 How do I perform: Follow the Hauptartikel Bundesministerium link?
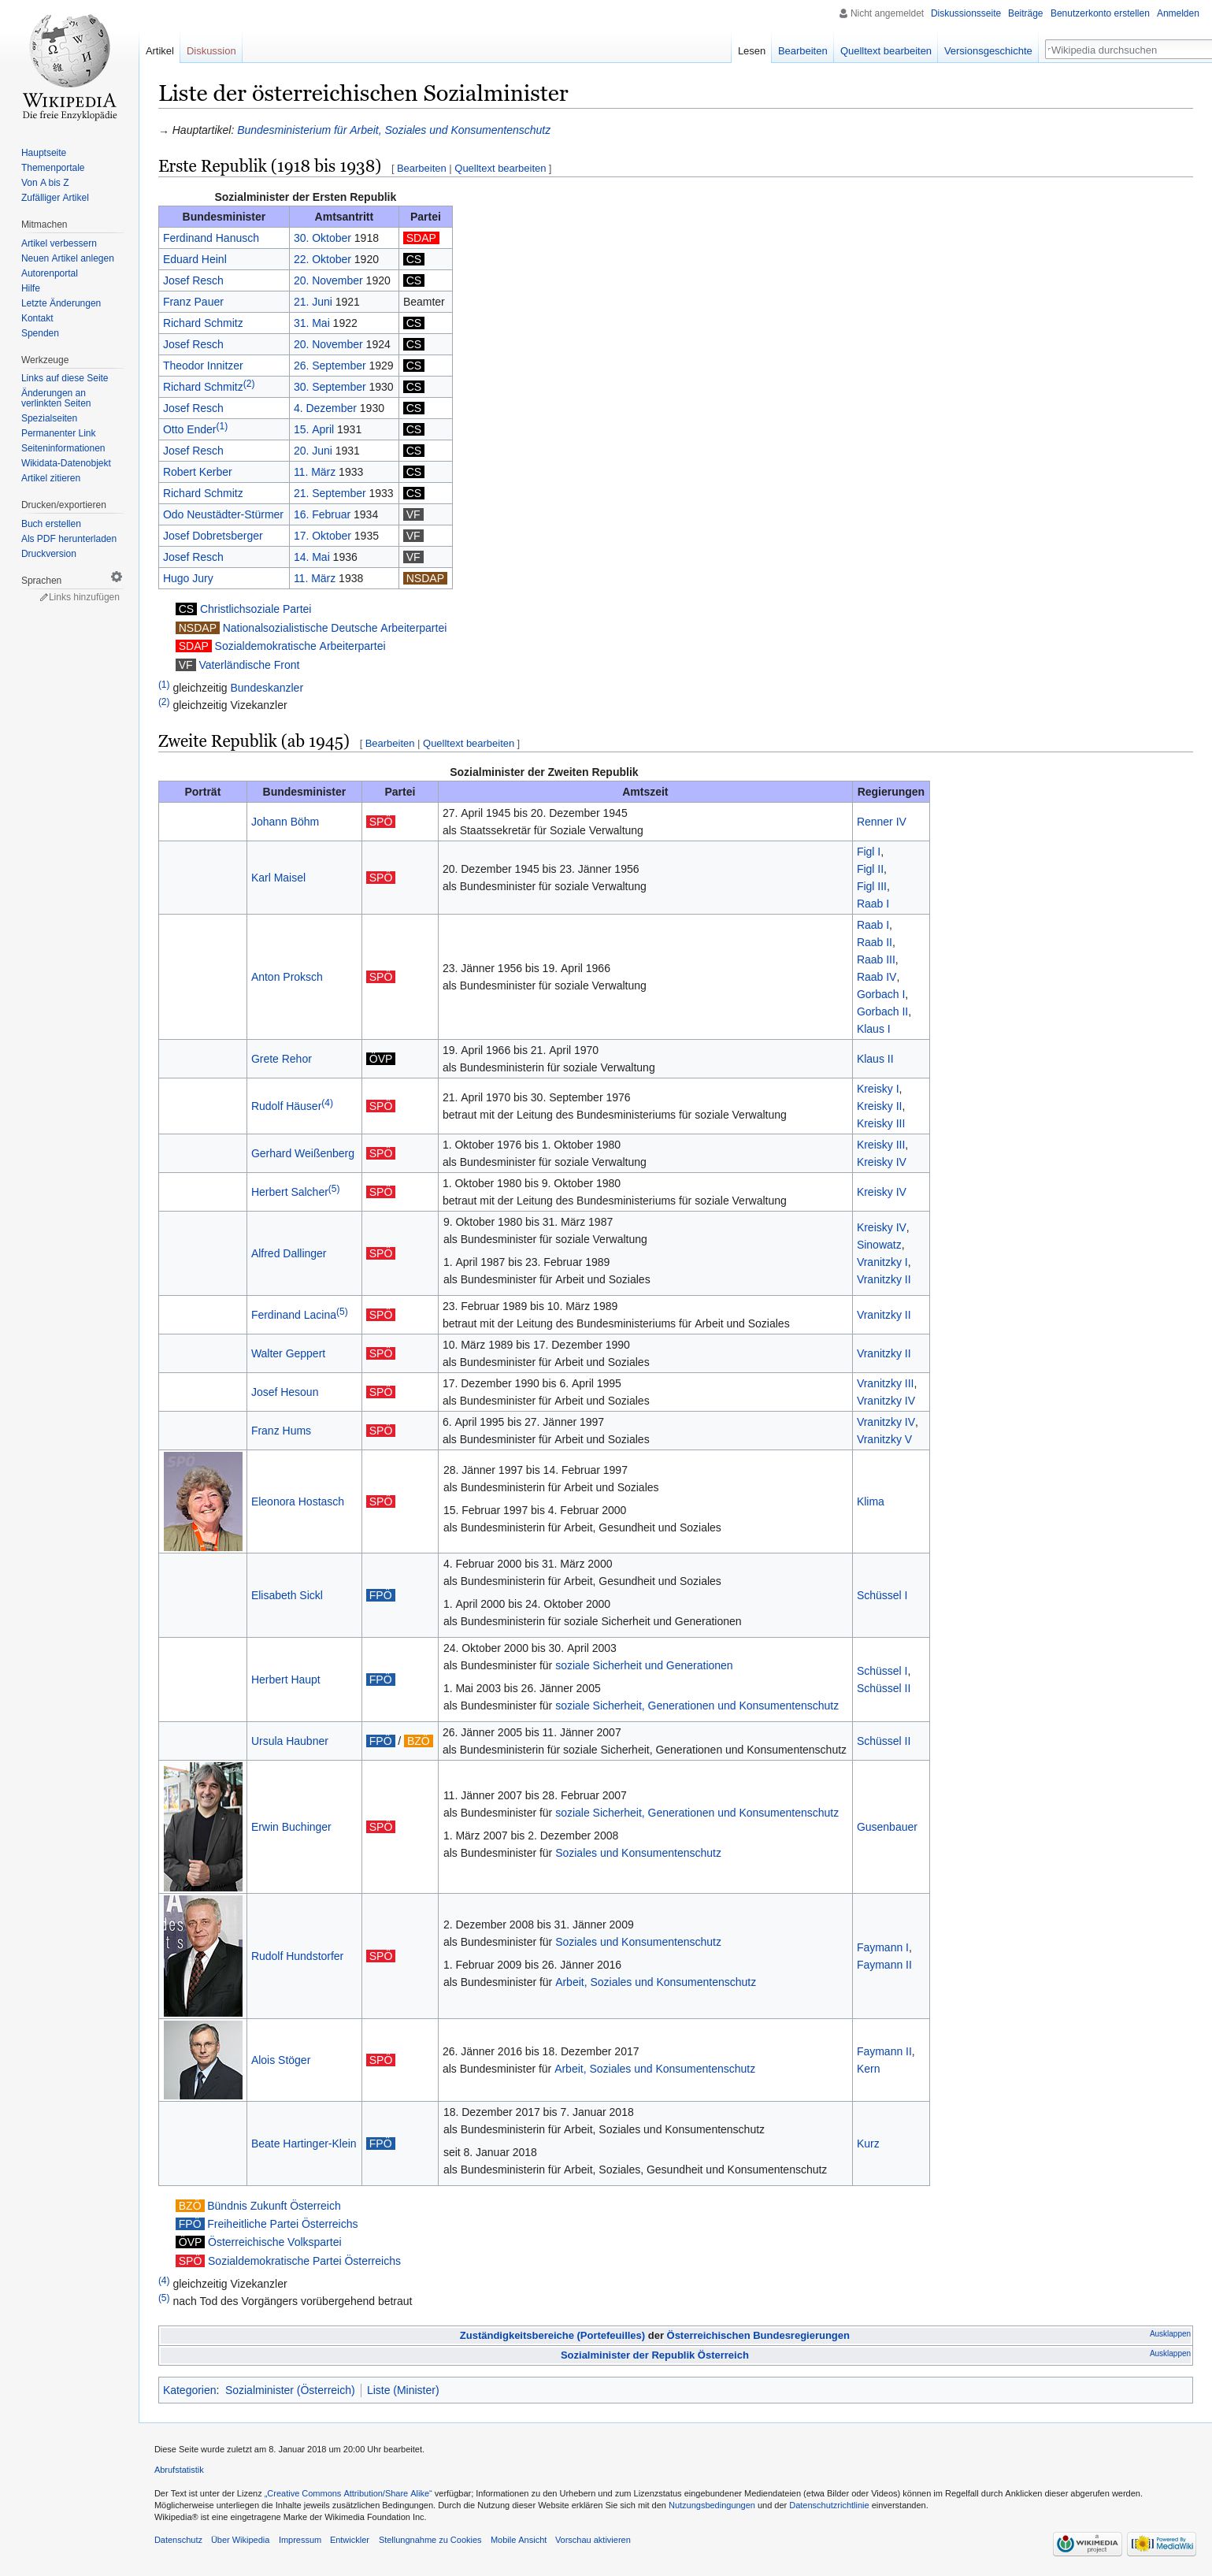[393, 130]
